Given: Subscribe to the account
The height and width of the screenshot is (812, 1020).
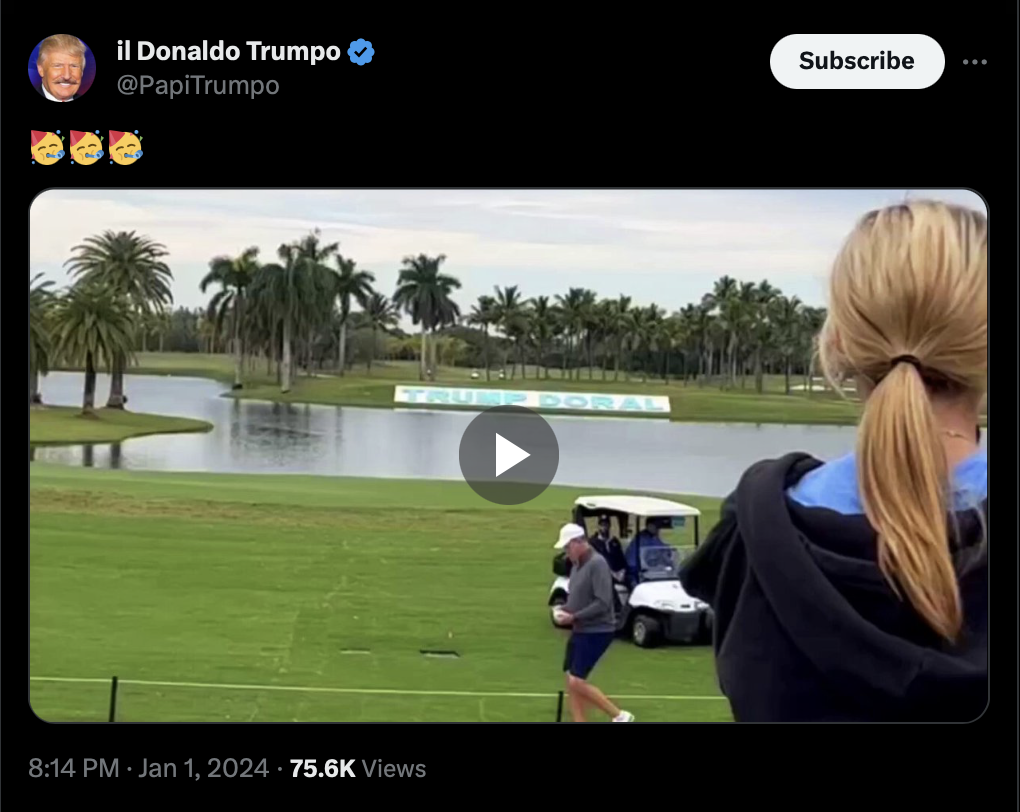Looking at the screenshot, I should point(857,61).
